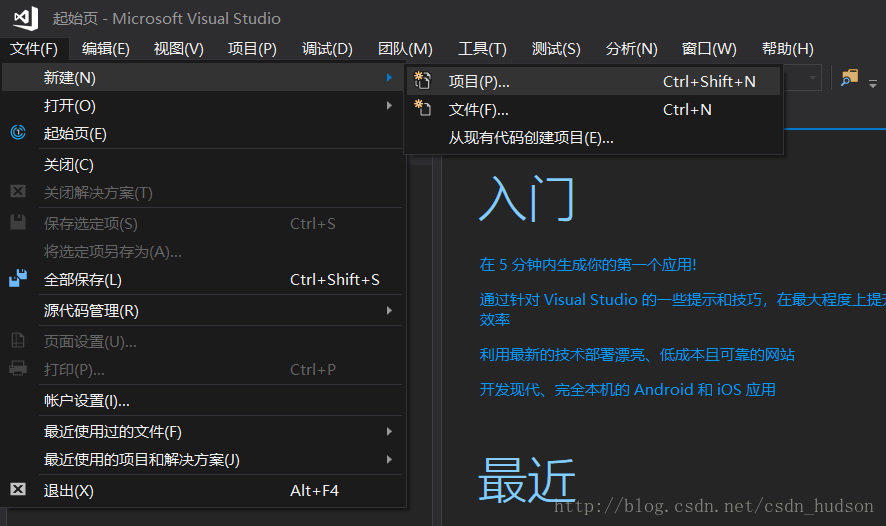Click the 最近 heading
Screen dimensions: 886x526
pyautogui.click(x=527, y=480)
